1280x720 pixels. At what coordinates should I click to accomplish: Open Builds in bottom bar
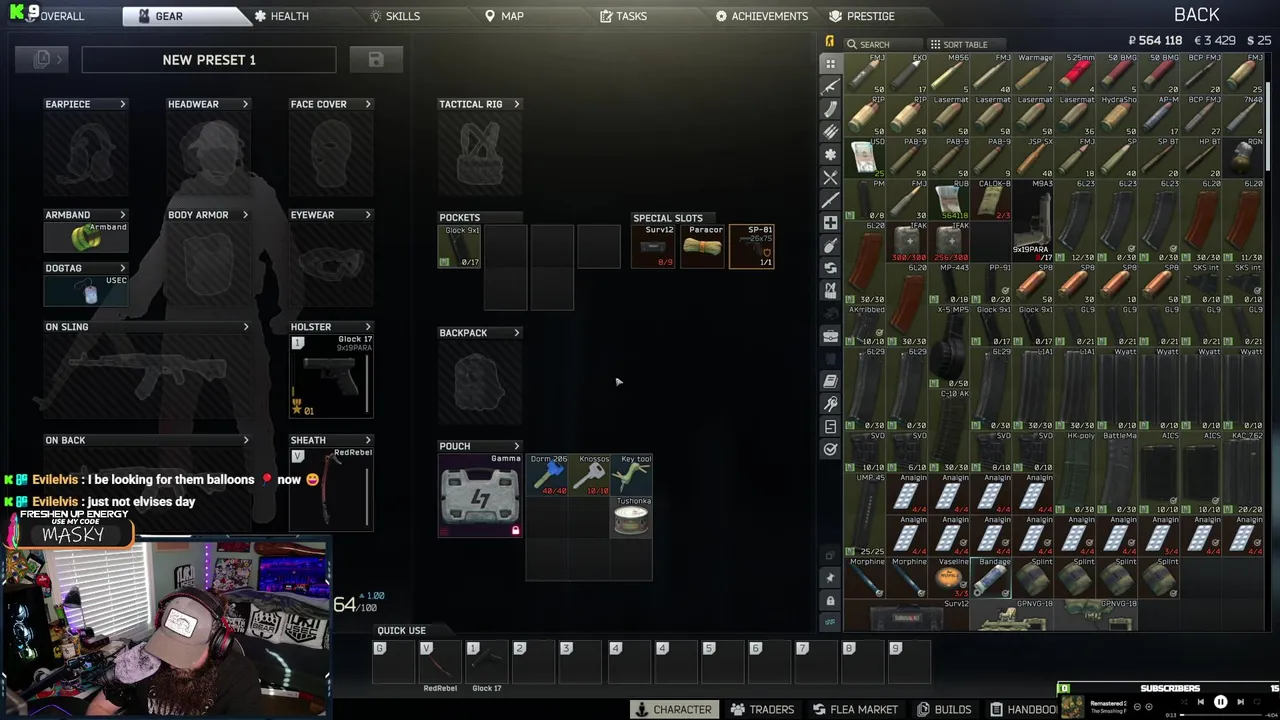(944, 709)
